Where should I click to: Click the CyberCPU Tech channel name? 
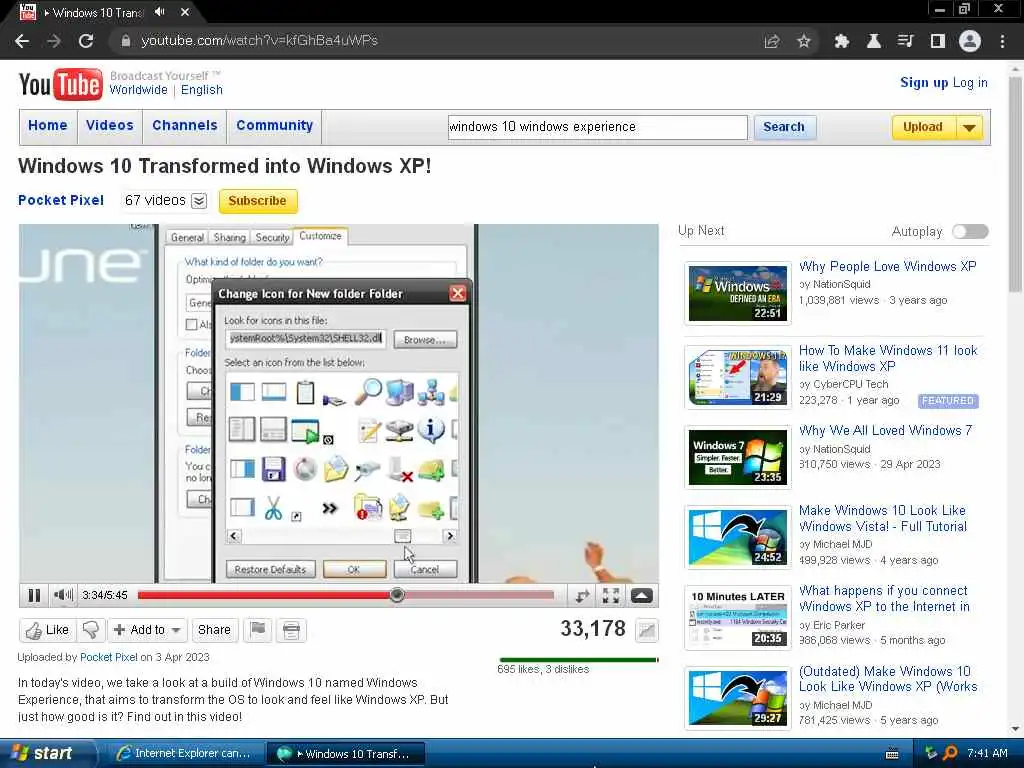(850, 385)
